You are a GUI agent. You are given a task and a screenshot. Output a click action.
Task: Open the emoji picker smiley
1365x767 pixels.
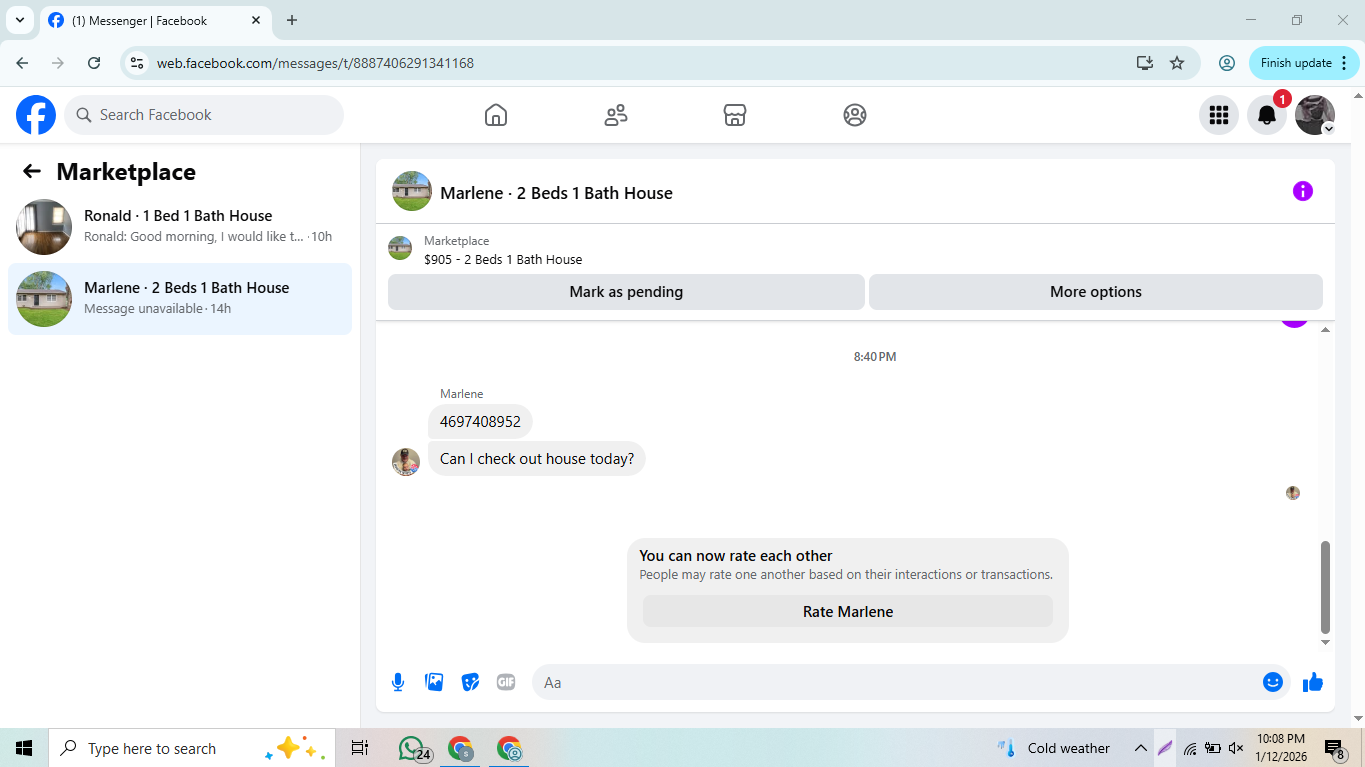[1273, 682]
